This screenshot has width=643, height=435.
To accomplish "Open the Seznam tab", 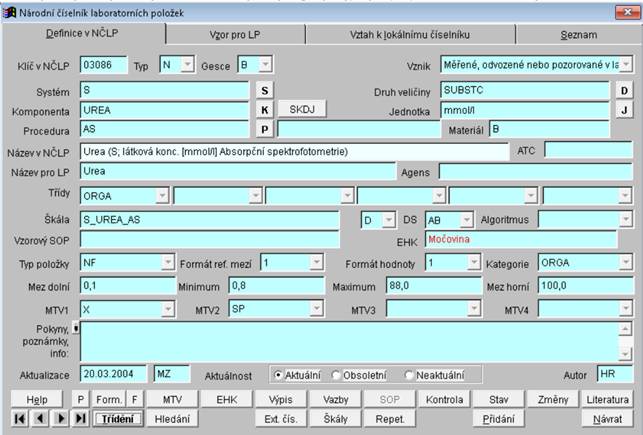I will tap(578, 34).
